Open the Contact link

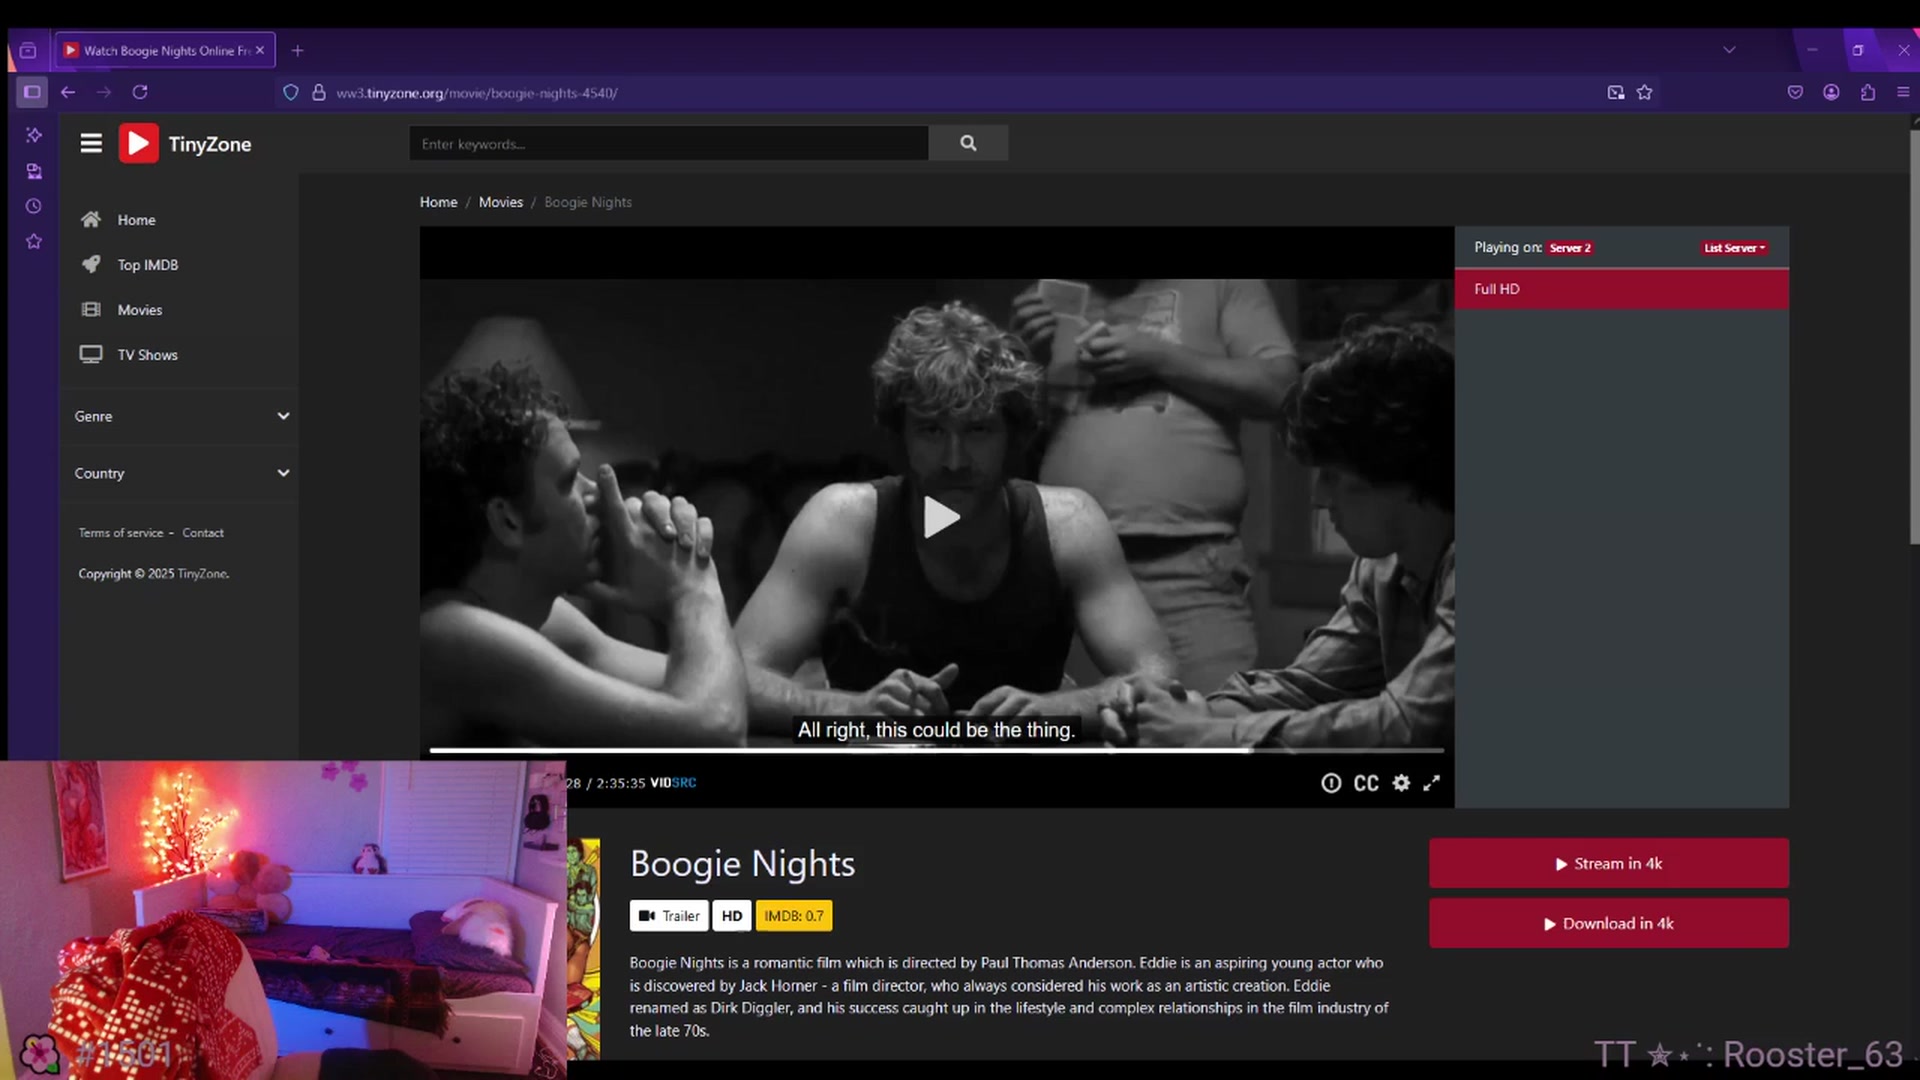click(x=203, y=533)
